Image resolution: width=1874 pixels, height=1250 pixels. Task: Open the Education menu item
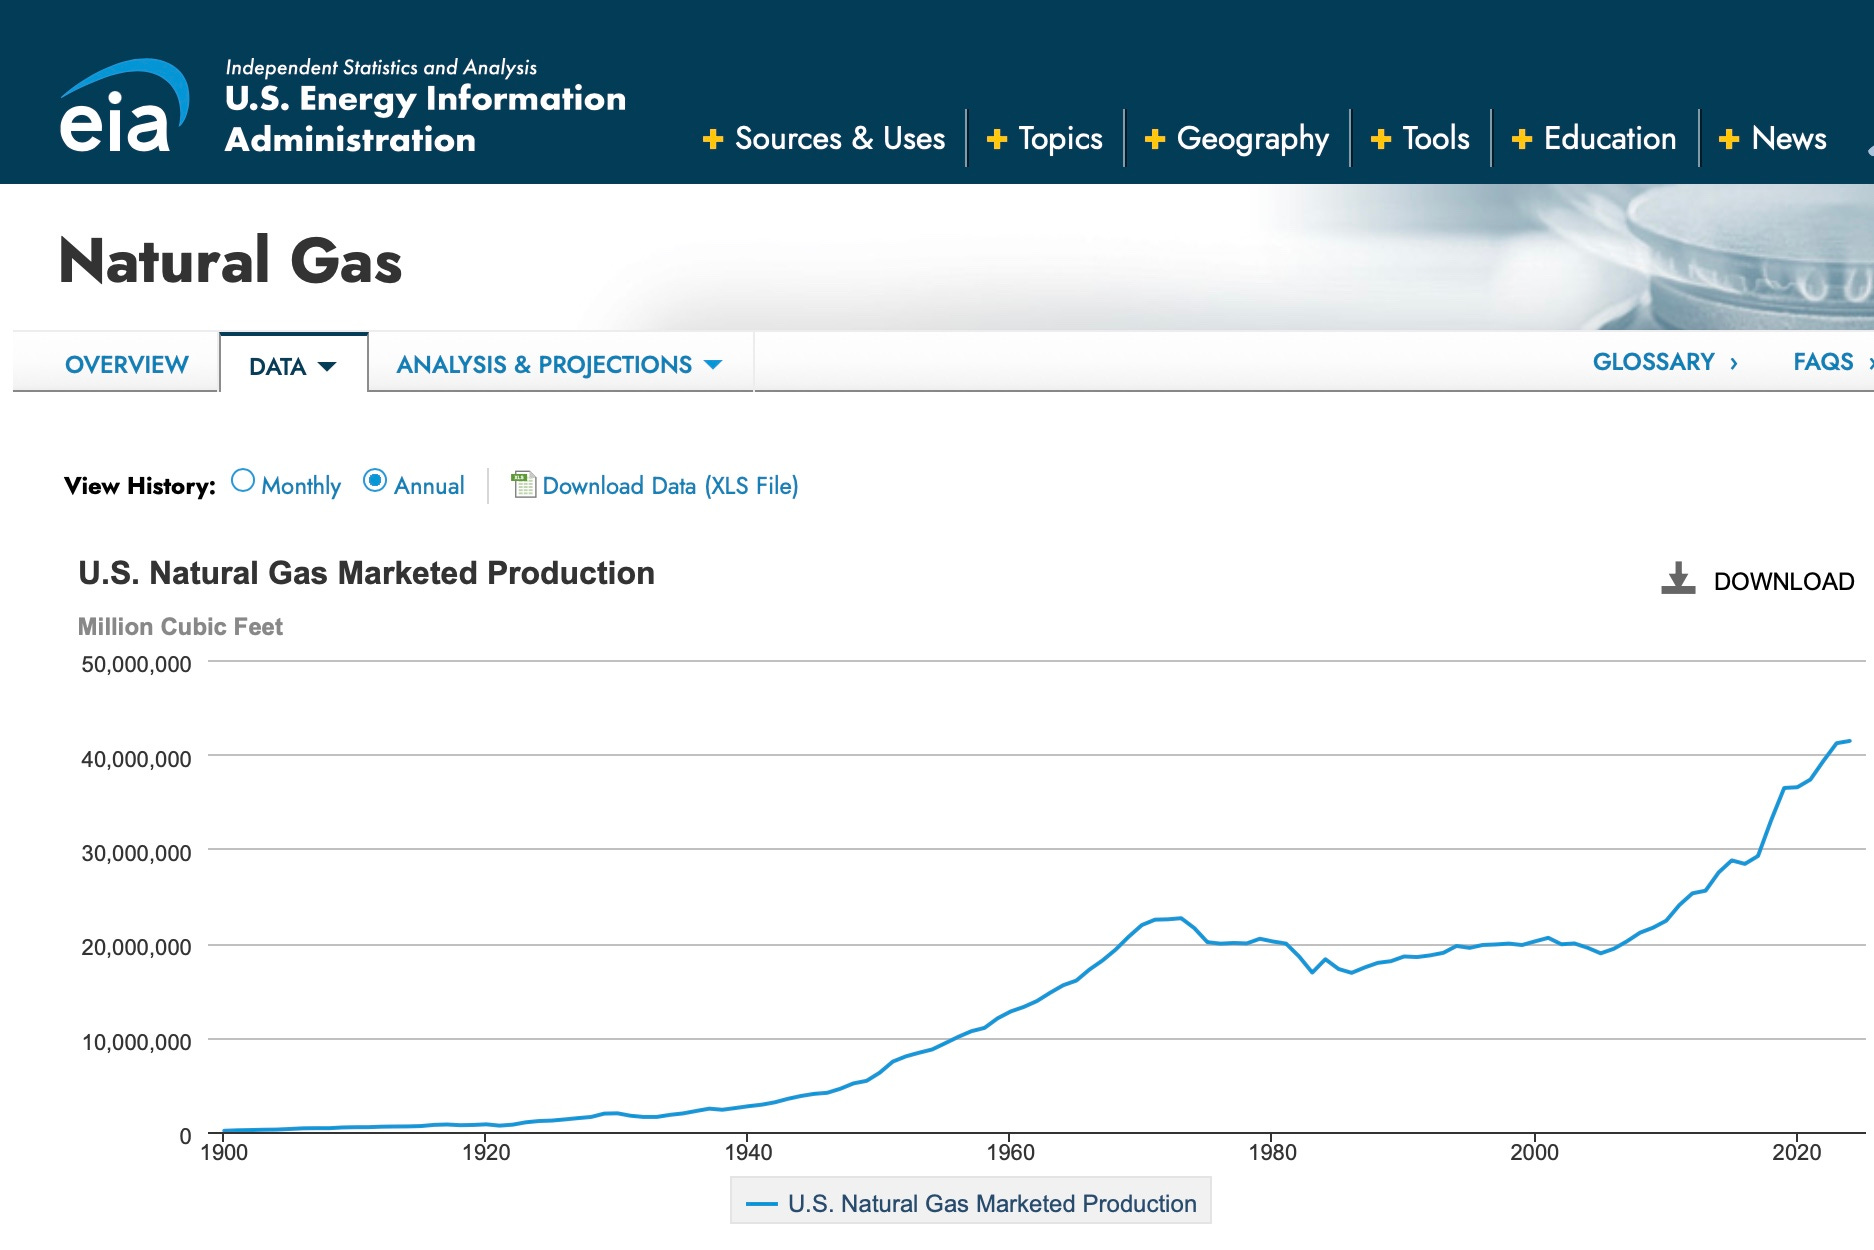[1594, 139]
